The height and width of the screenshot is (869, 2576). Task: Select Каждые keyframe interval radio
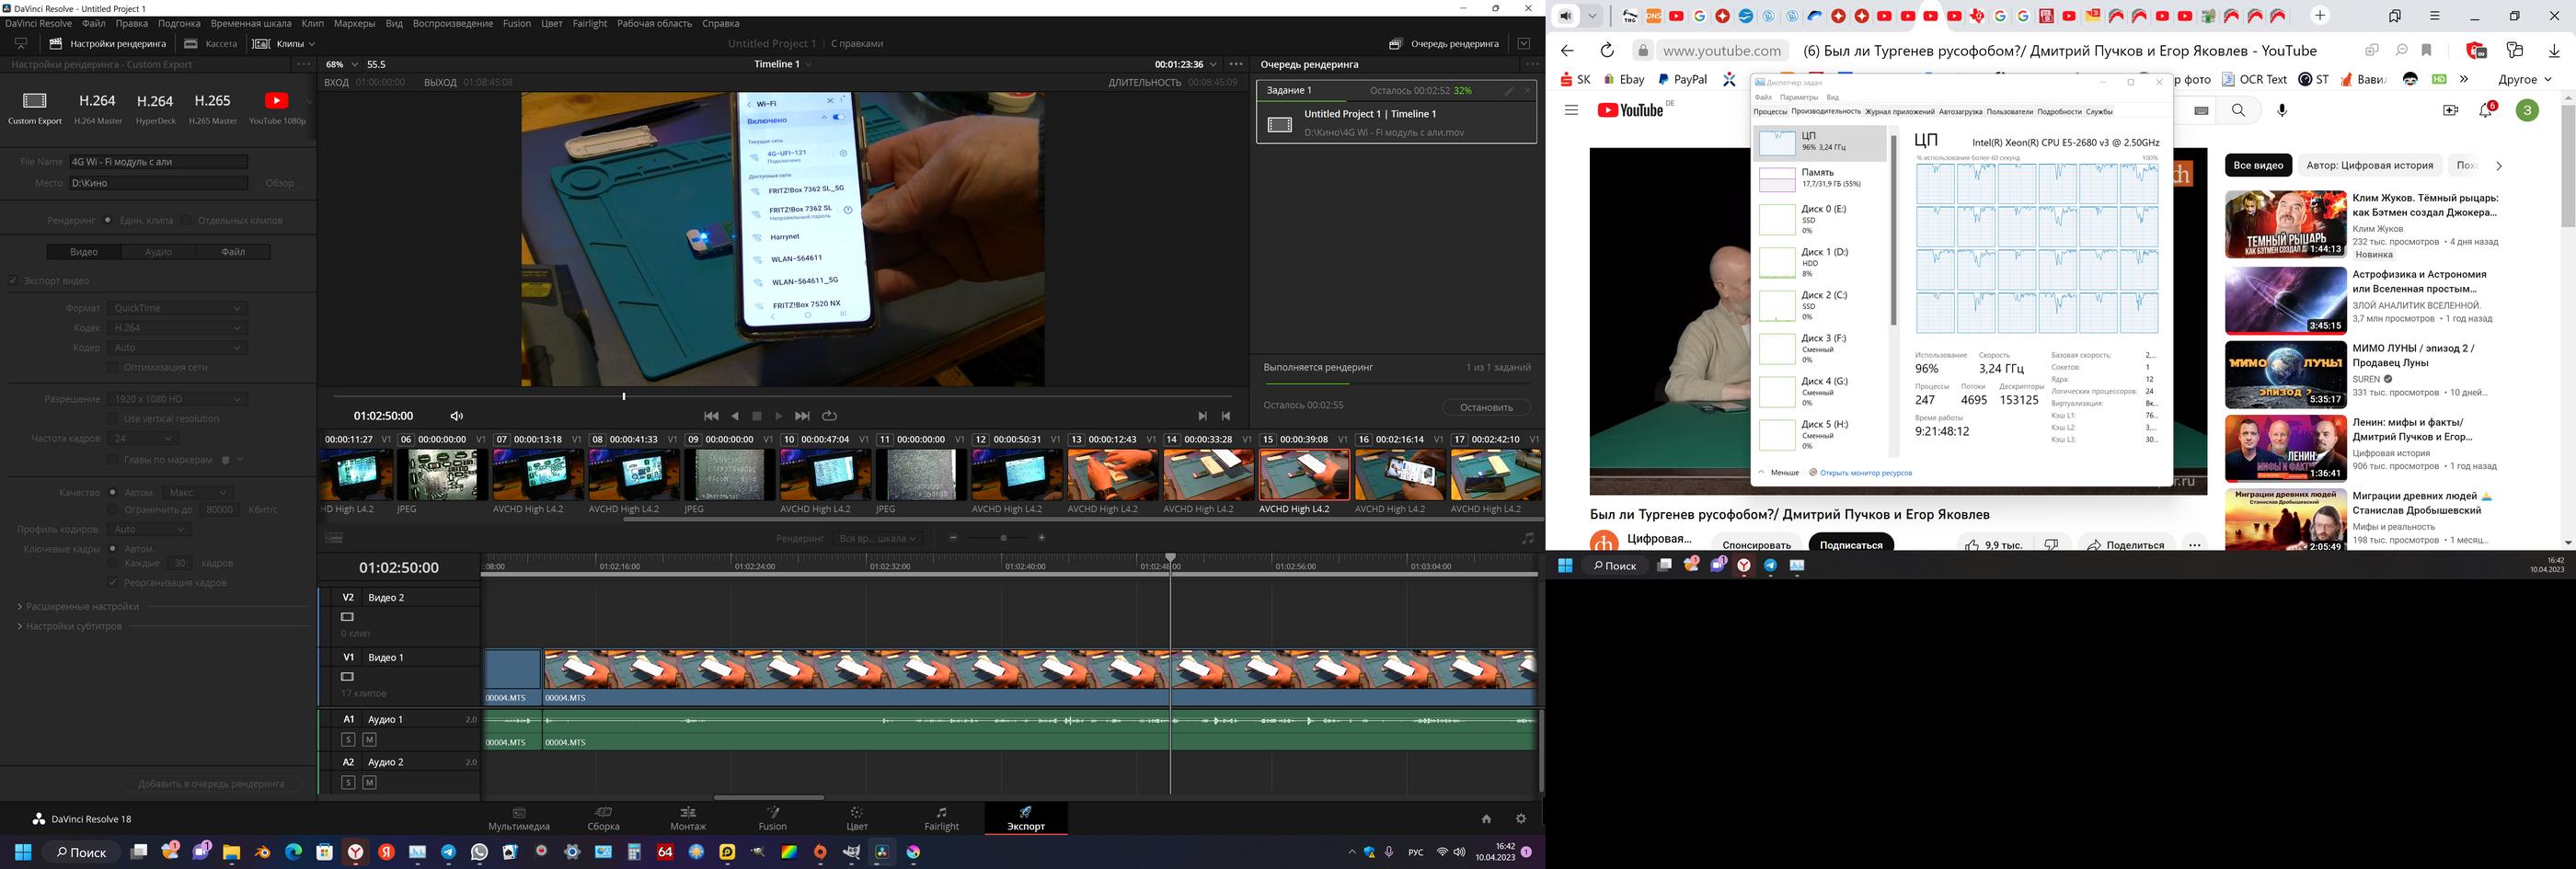click(113, 563)
